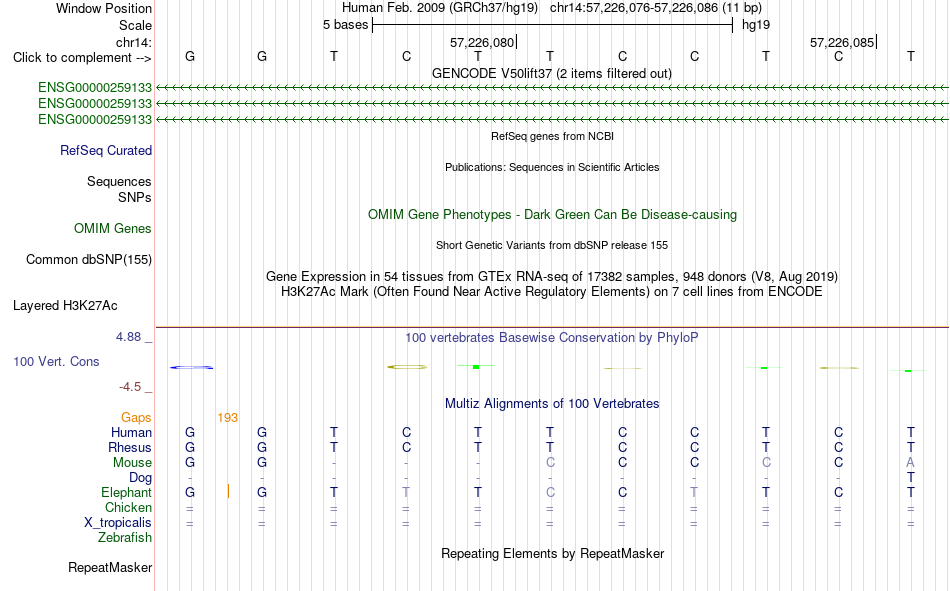Click 'Short Genetic Variants from dbSNP' title
The image size is (950, 591).
click(x=552, y=245)
